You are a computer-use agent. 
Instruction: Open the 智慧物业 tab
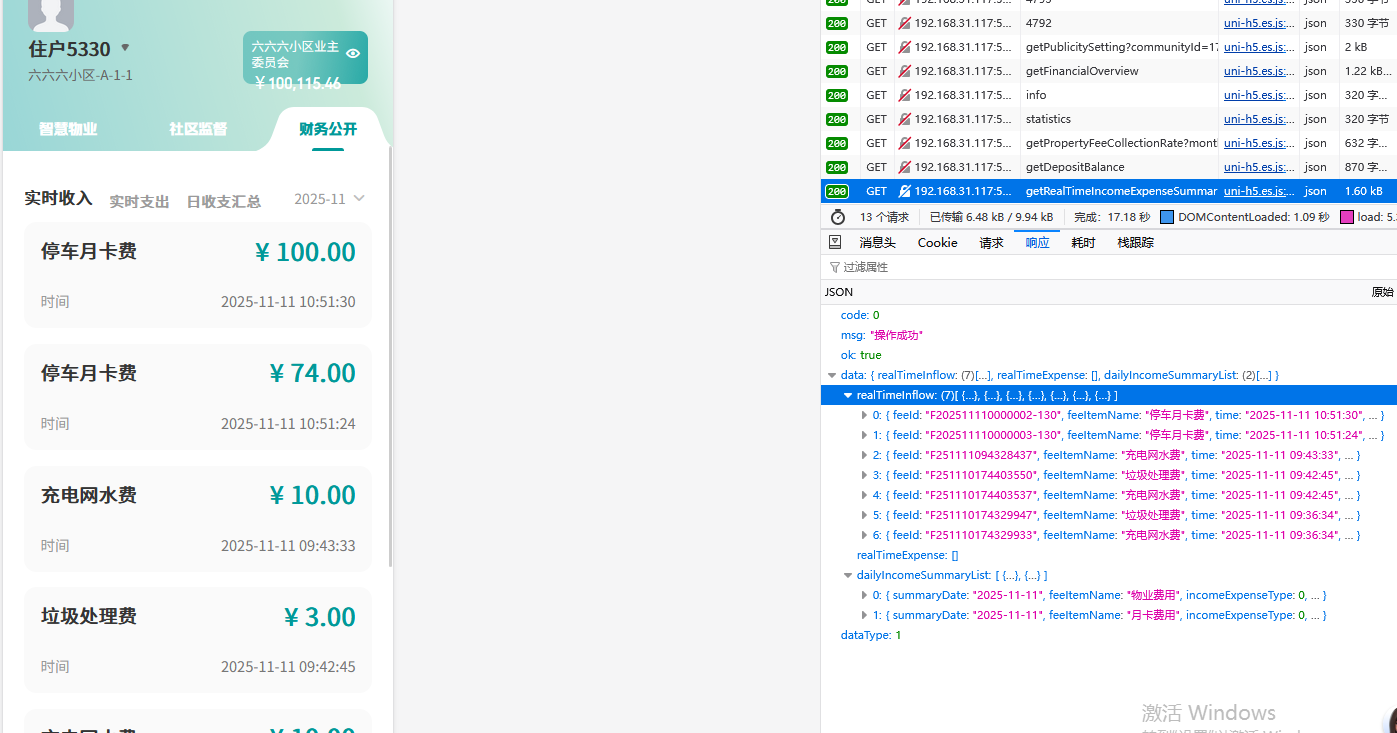point(67,129)
